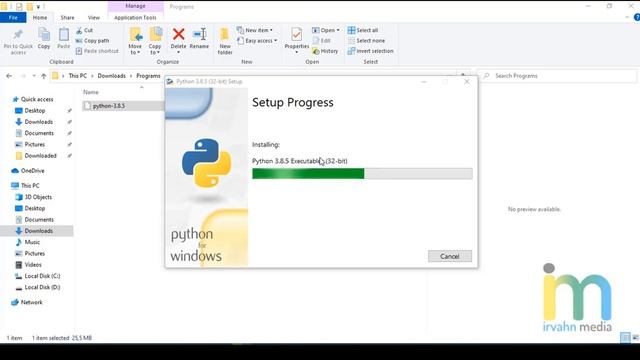This screenshot has height=360, width=640.
Task: Switch to the View ribbon tab
Action: tap(93, 18)
